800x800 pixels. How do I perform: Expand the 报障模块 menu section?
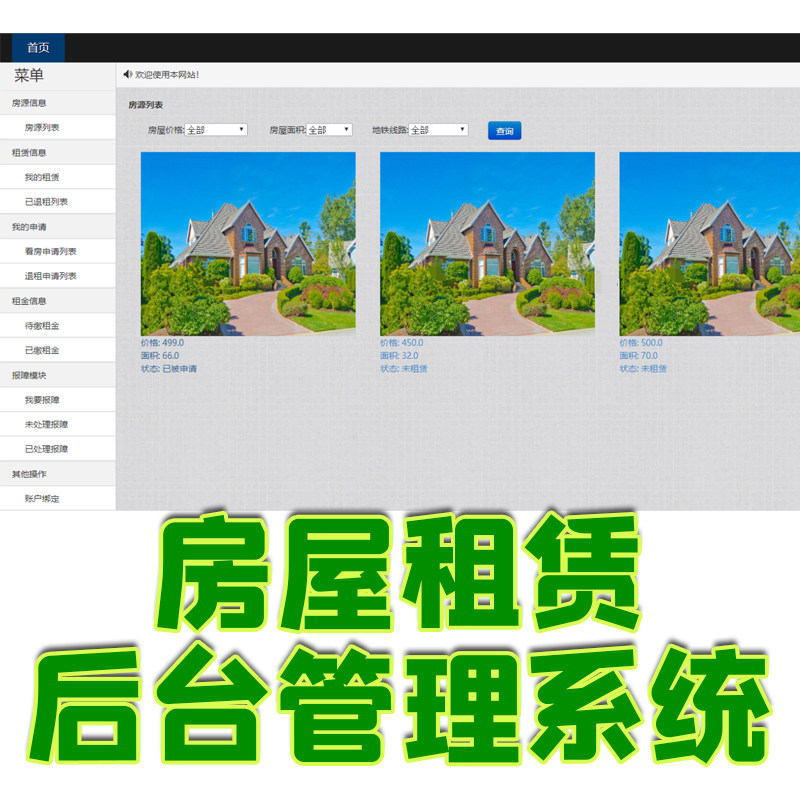pyautogui.click(x=58, y=375)
